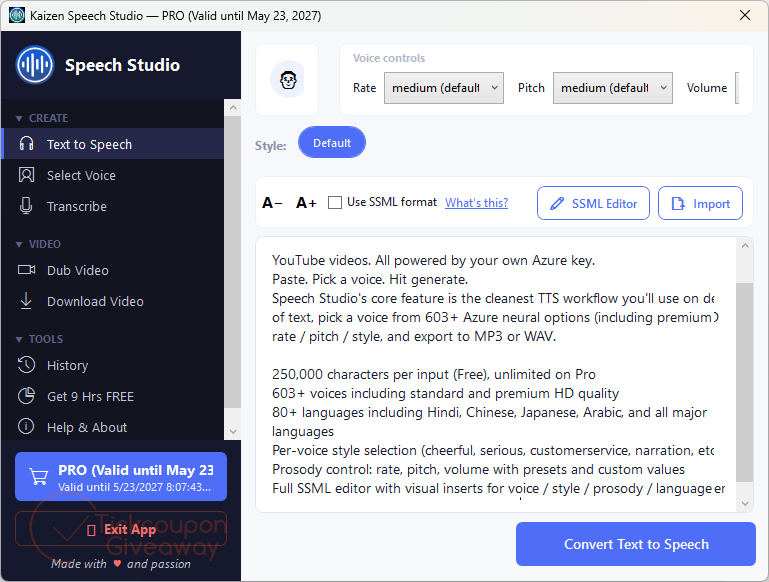
Task: Click the clock icon beside History
Action: click(26, 365)
